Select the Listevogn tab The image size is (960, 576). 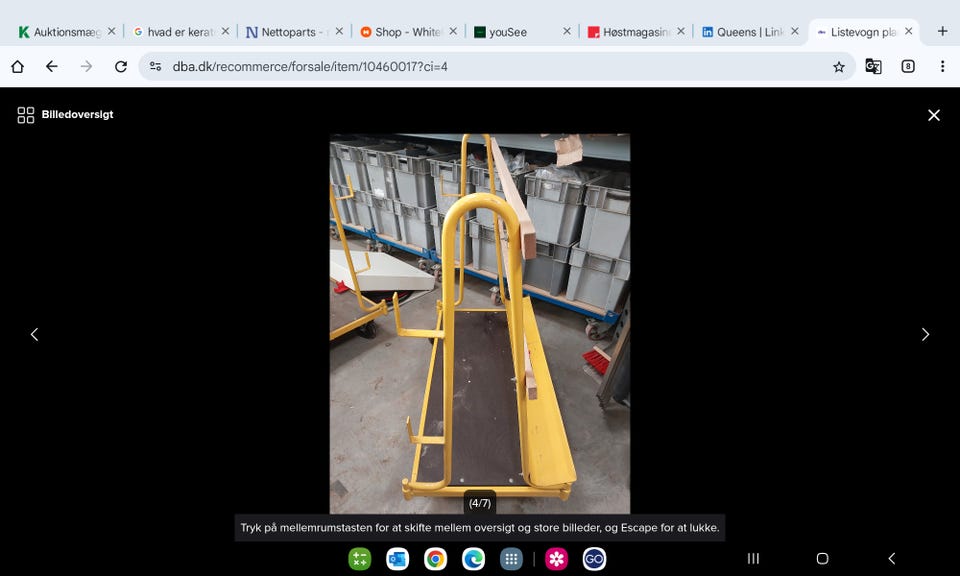click(856, 32)
